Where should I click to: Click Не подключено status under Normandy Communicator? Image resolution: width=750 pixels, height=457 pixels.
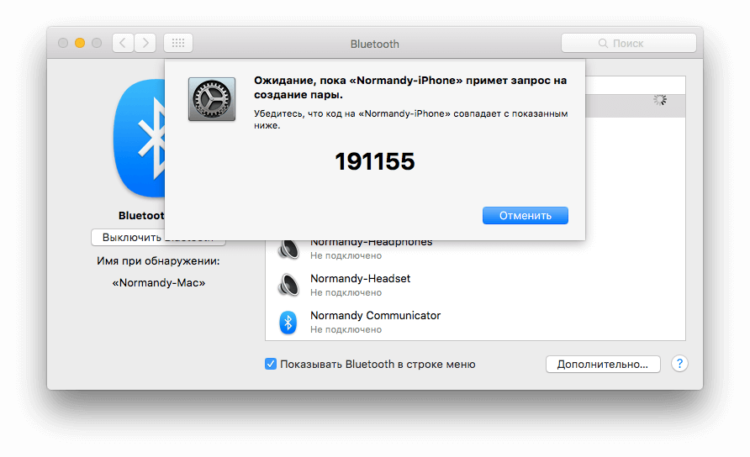(x=346, y=330)
